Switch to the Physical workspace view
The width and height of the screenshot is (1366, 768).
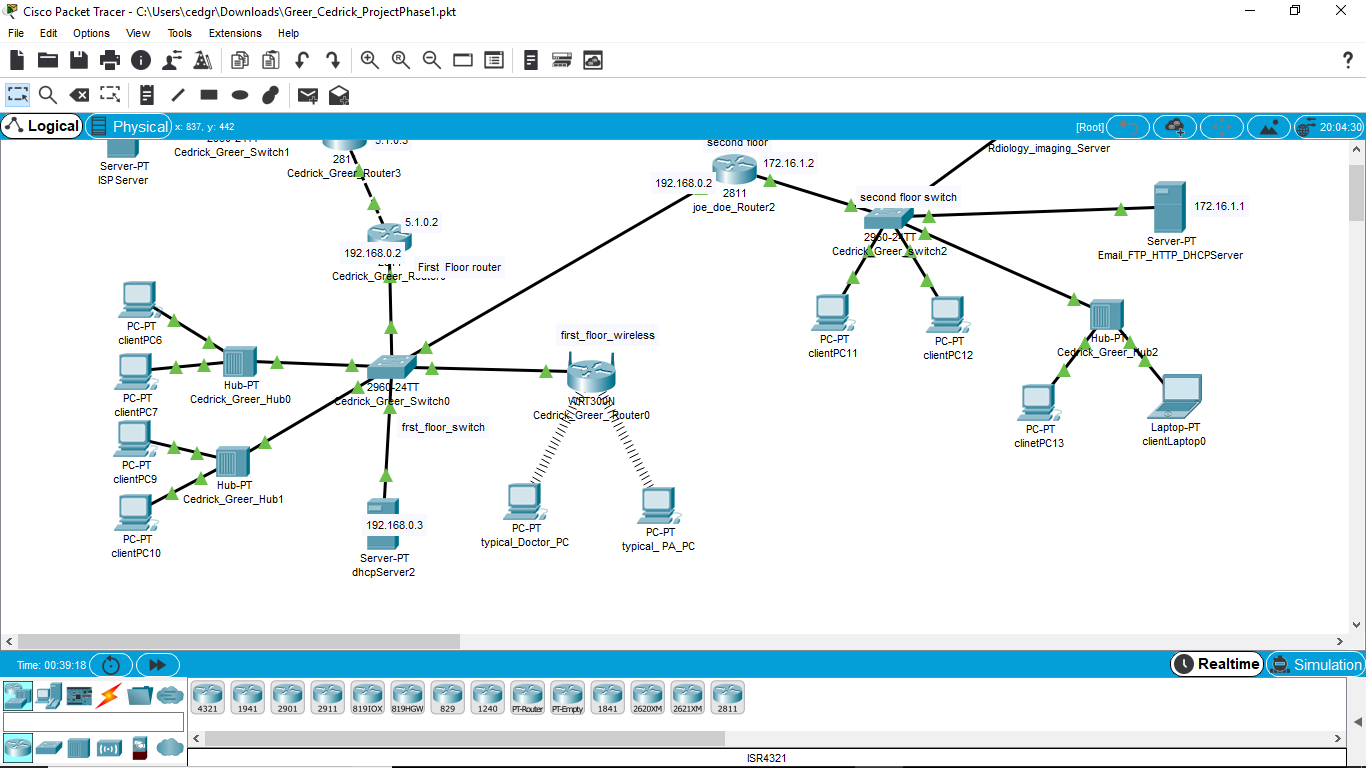coord(129,126)
